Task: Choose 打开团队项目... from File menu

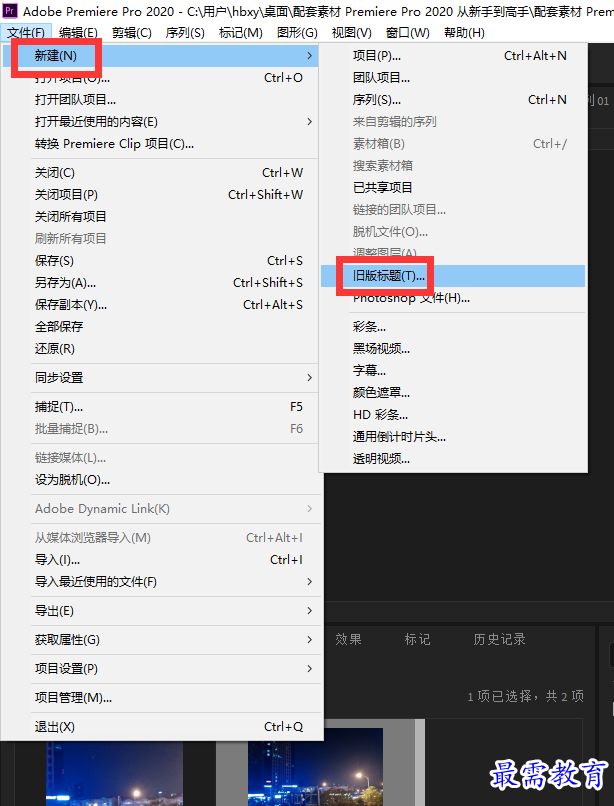Action: pyautogui.click(x=160, y=100)
